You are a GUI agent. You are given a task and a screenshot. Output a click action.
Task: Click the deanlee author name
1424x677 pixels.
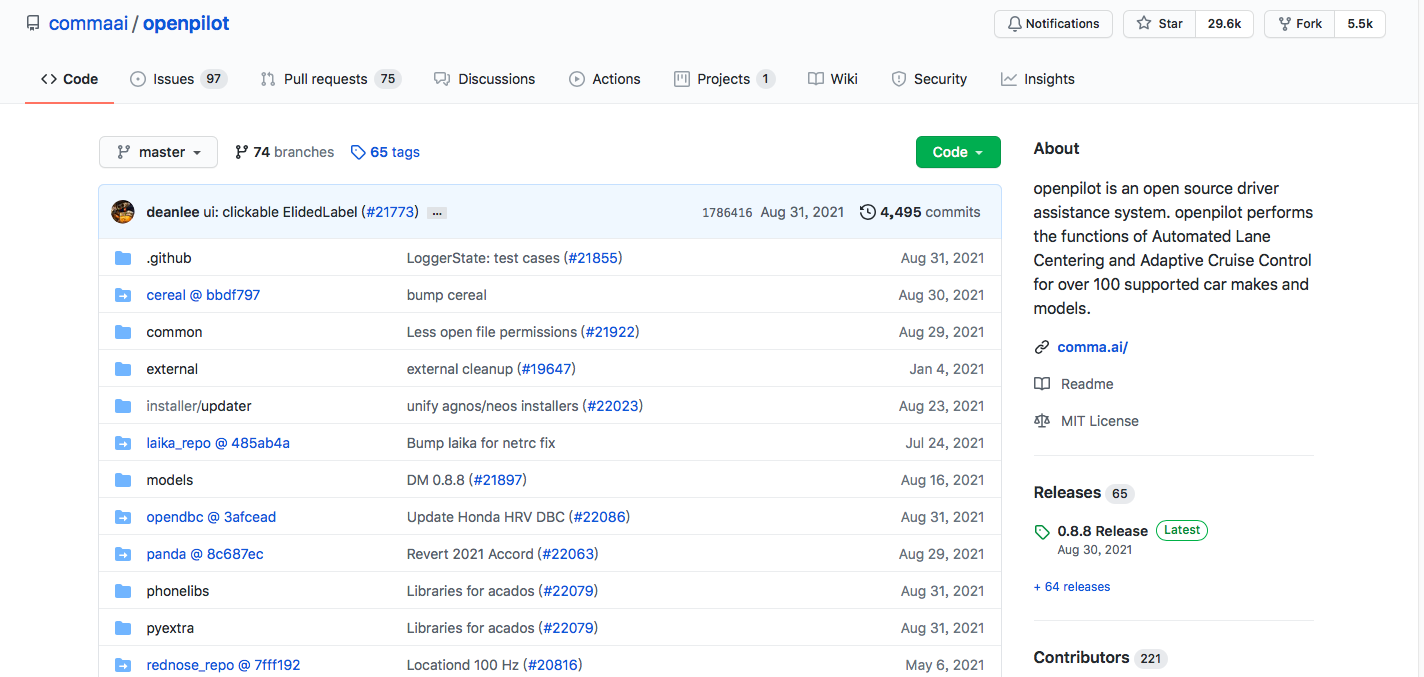pos(172,212)
